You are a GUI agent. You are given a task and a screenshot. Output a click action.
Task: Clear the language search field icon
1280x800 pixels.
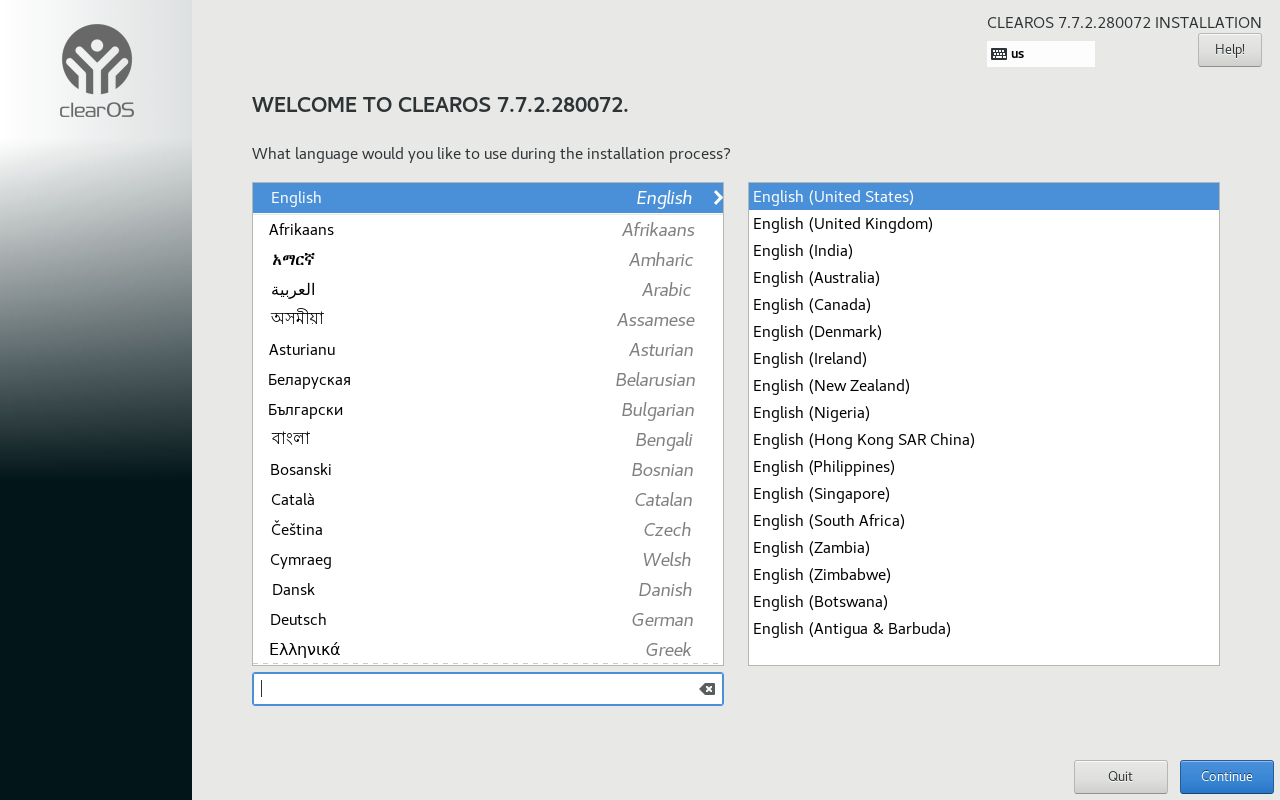707,689
